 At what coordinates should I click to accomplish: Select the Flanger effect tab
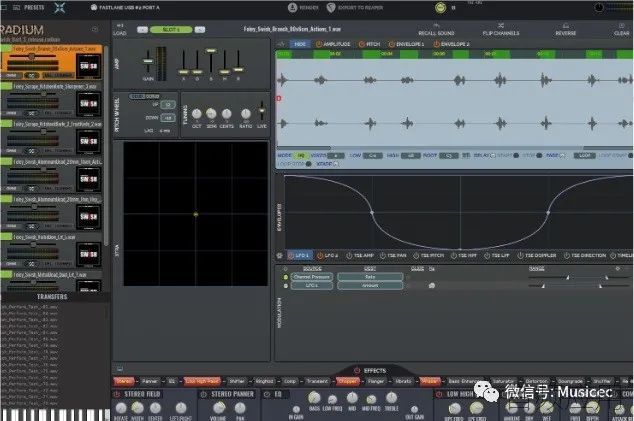(376, 381)
